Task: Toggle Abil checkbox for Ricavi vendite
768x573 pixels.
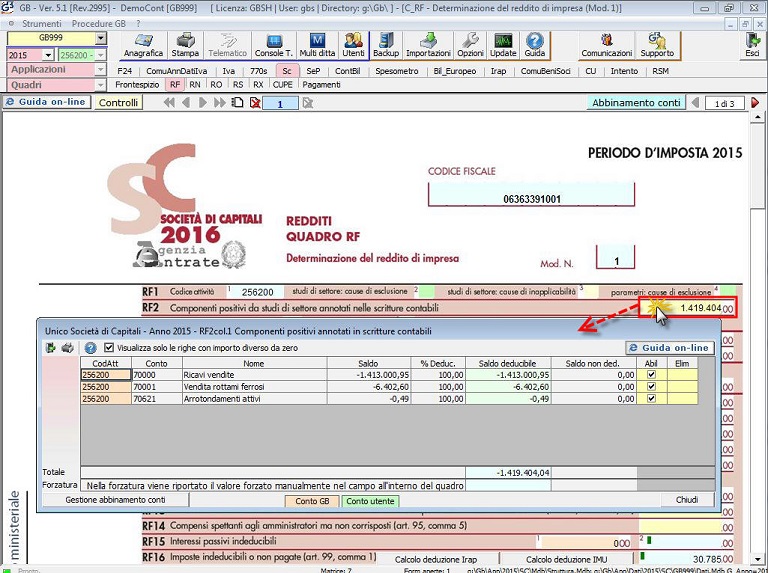Action: click(651, 375)
